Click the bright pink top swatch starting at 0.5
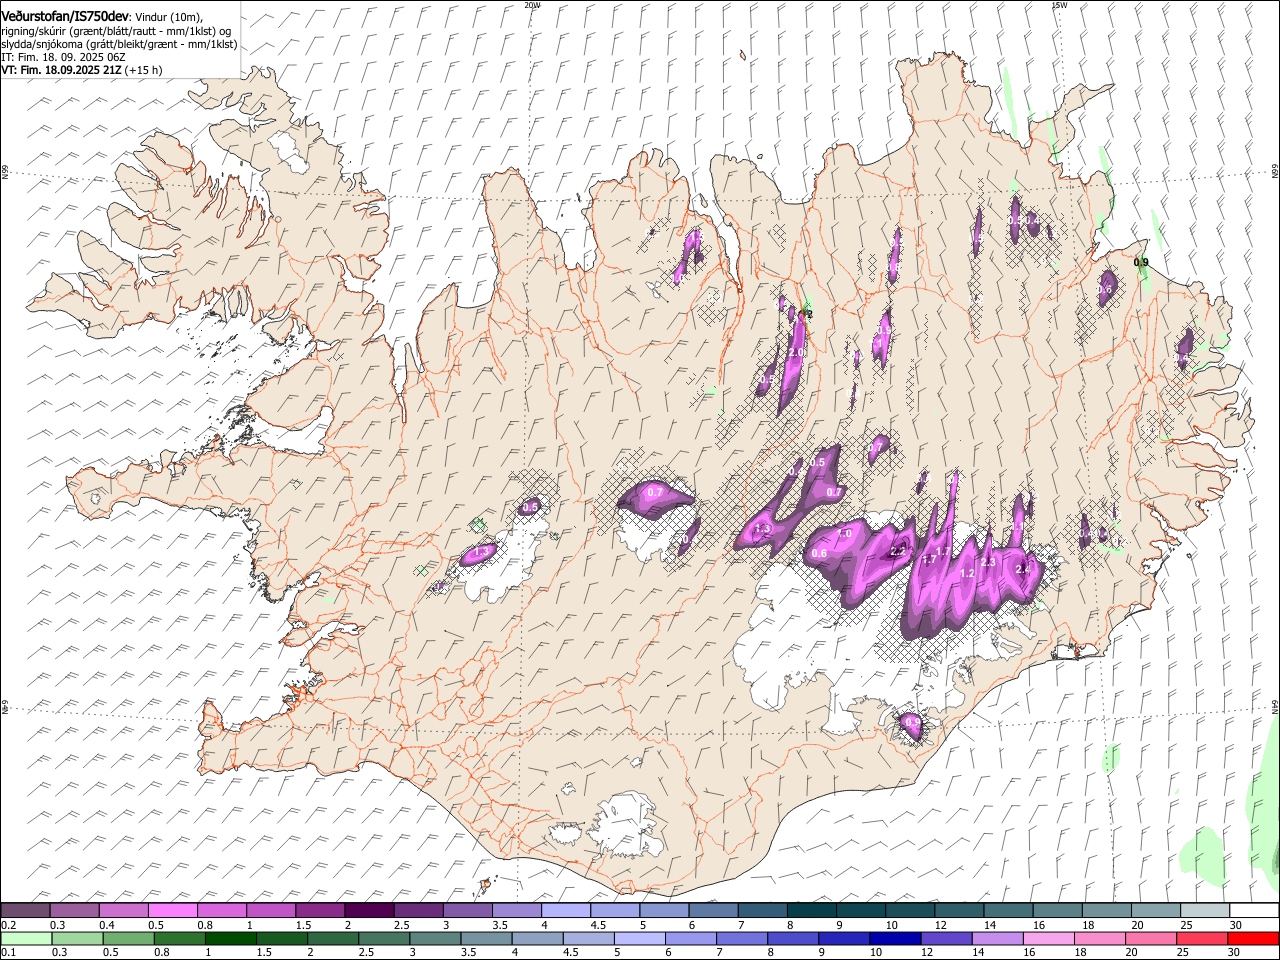Screen dimensions: 1280x960 (x=172, y=911)
